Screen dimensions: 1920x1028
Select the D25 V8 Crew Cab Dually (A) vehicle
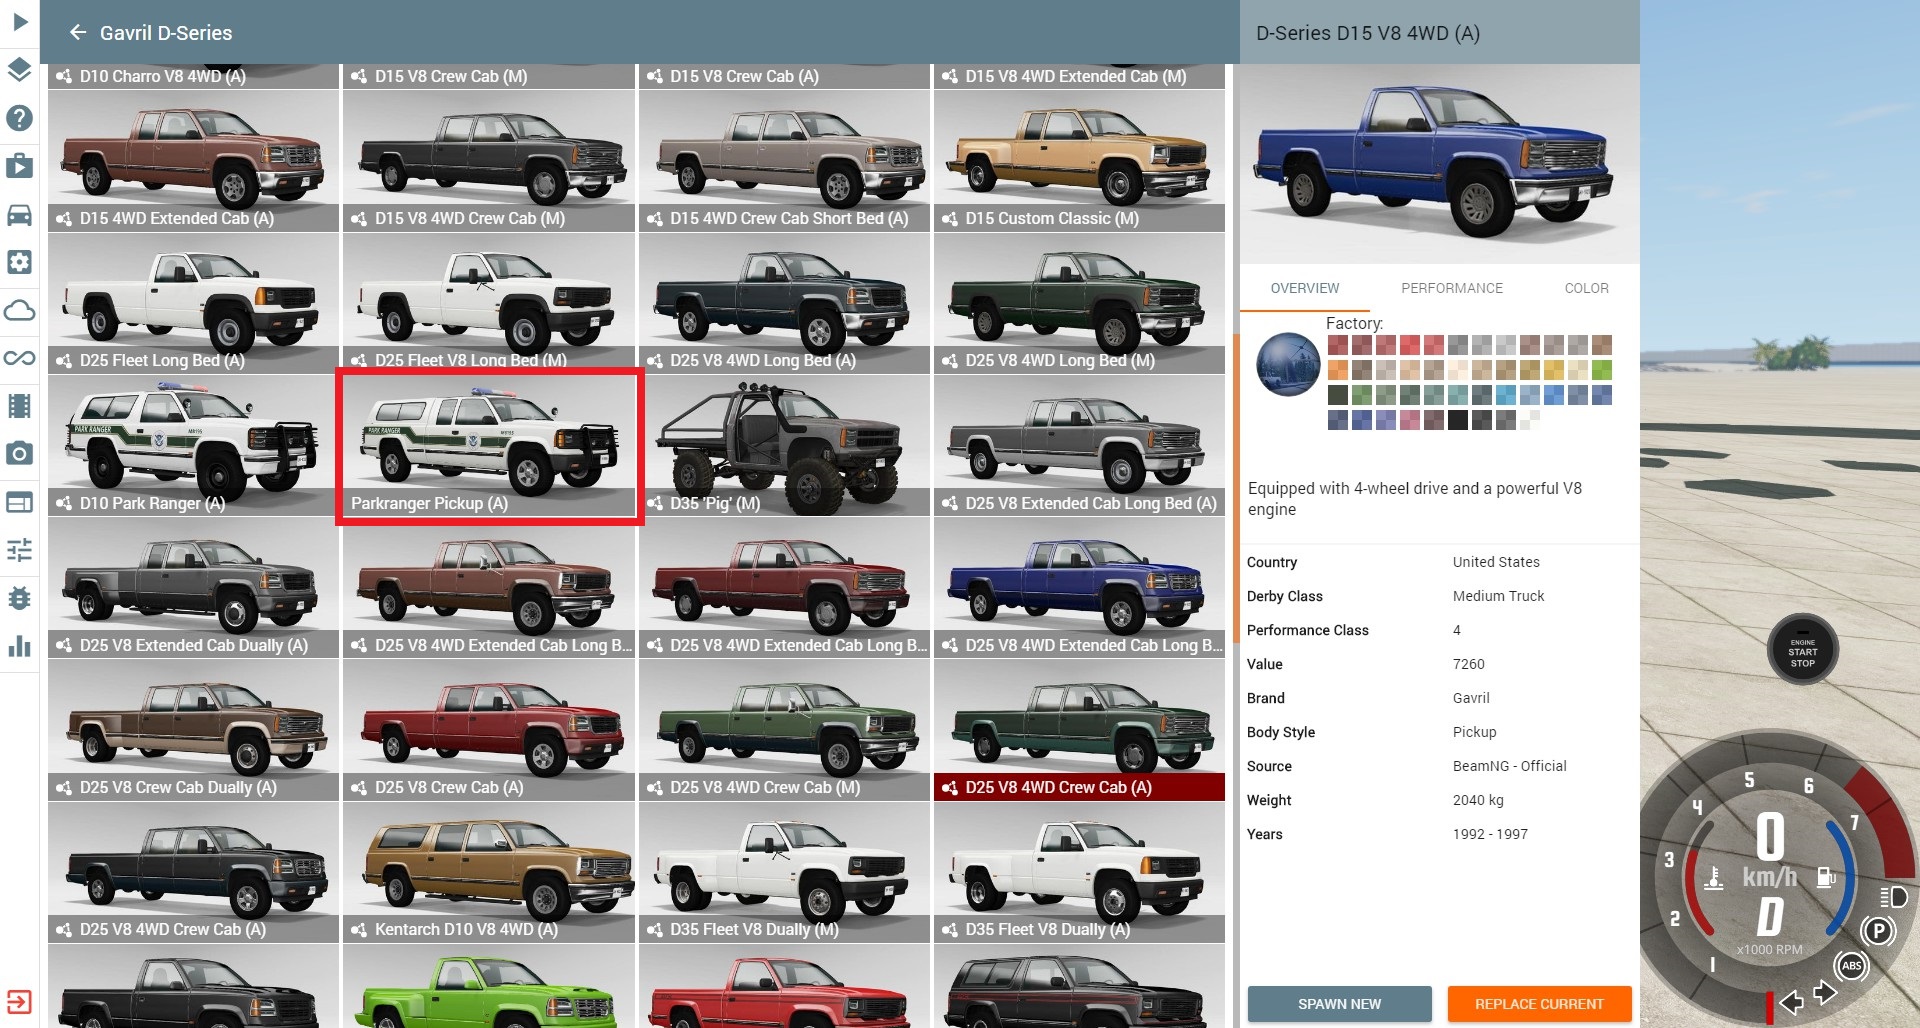coord(194,730)
